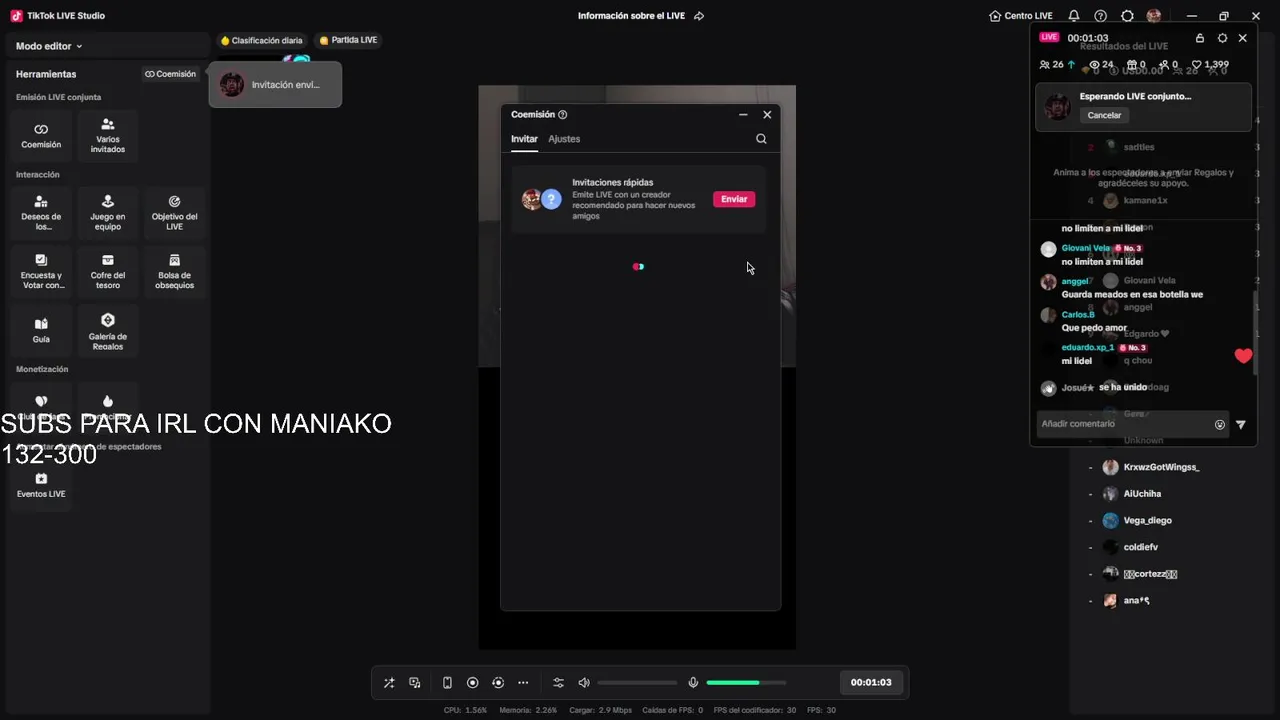This screenshot has width=1280, height=720.
Task: Click the media and music source icon
Action: pyautogui.click(x=415, y=683)
